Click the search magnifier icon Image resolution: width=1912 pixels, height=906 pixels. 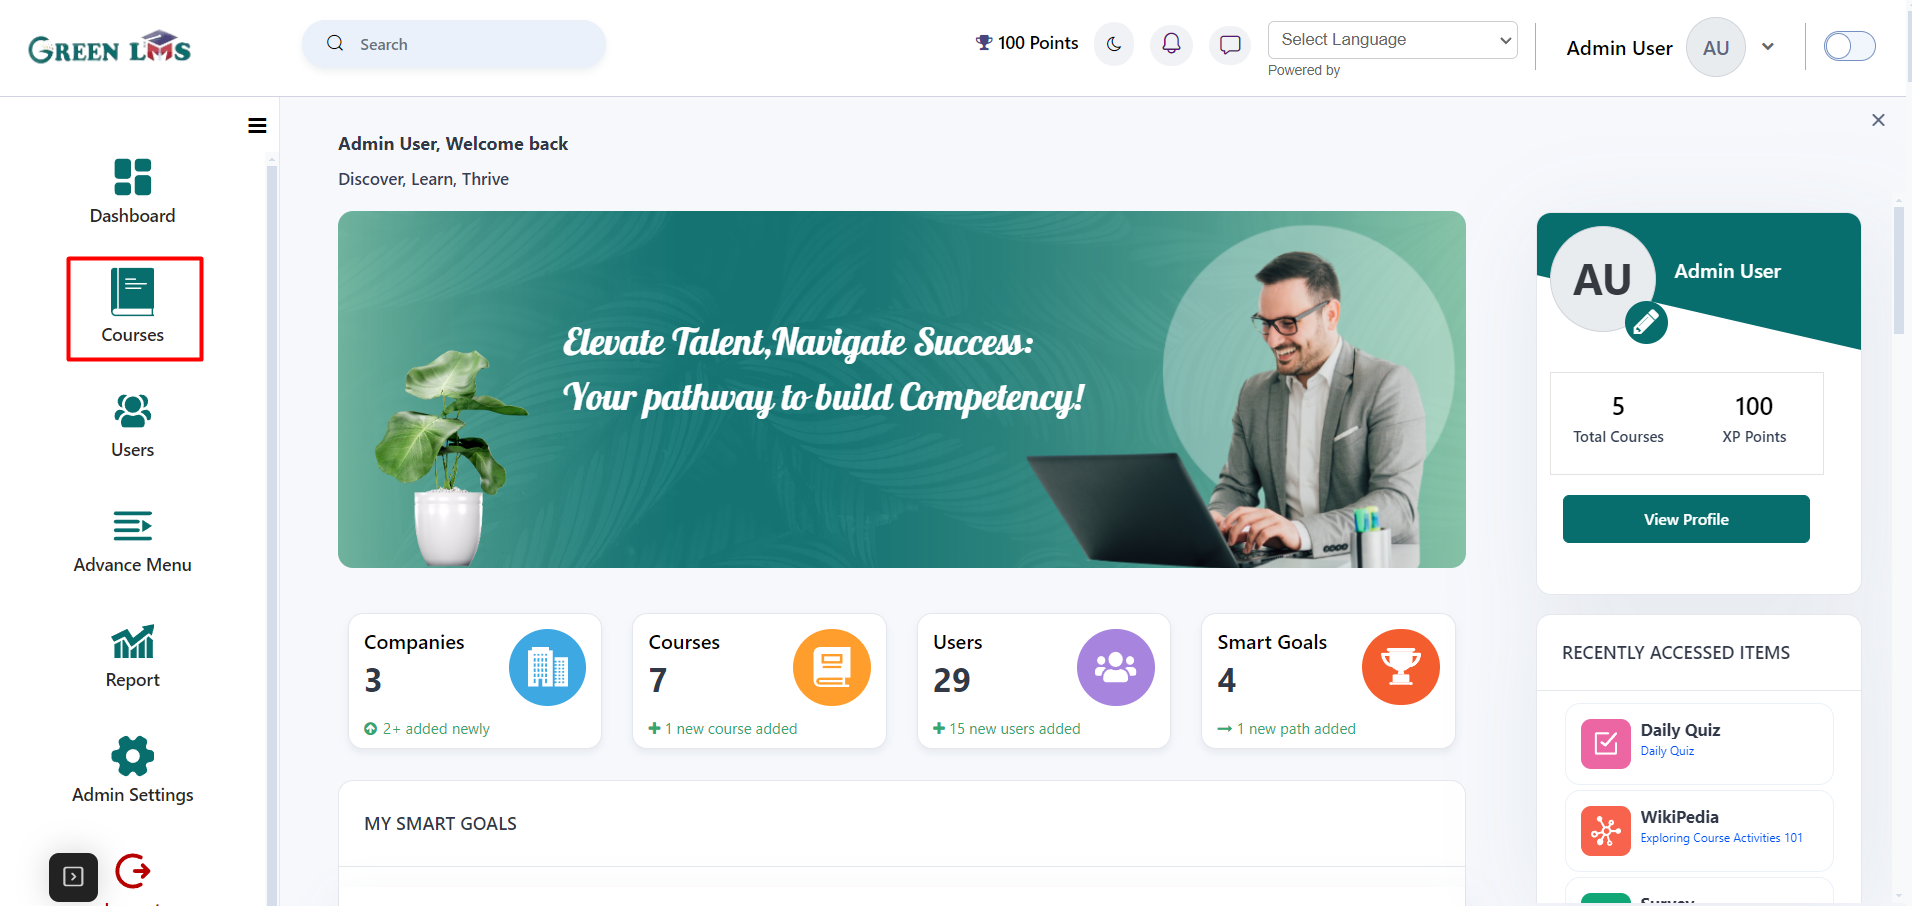335,43
